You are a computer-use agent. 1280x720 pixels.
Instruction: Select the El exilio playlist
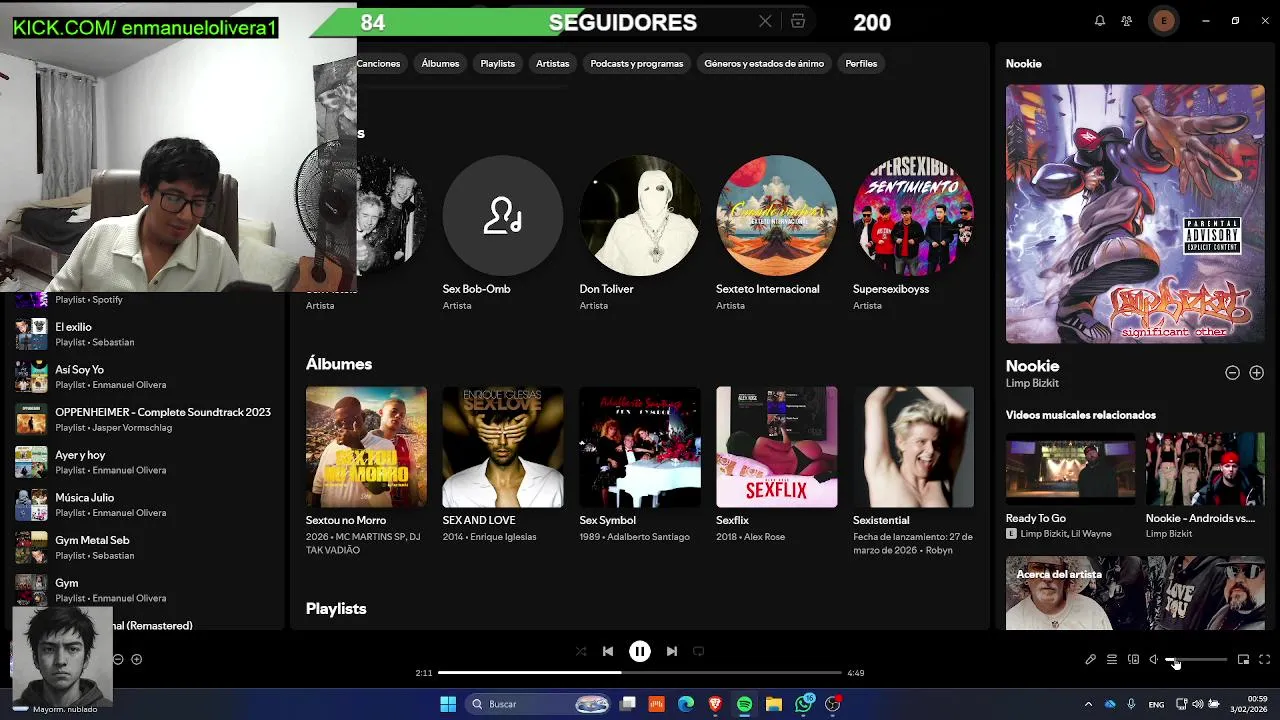tap(145, 334)
